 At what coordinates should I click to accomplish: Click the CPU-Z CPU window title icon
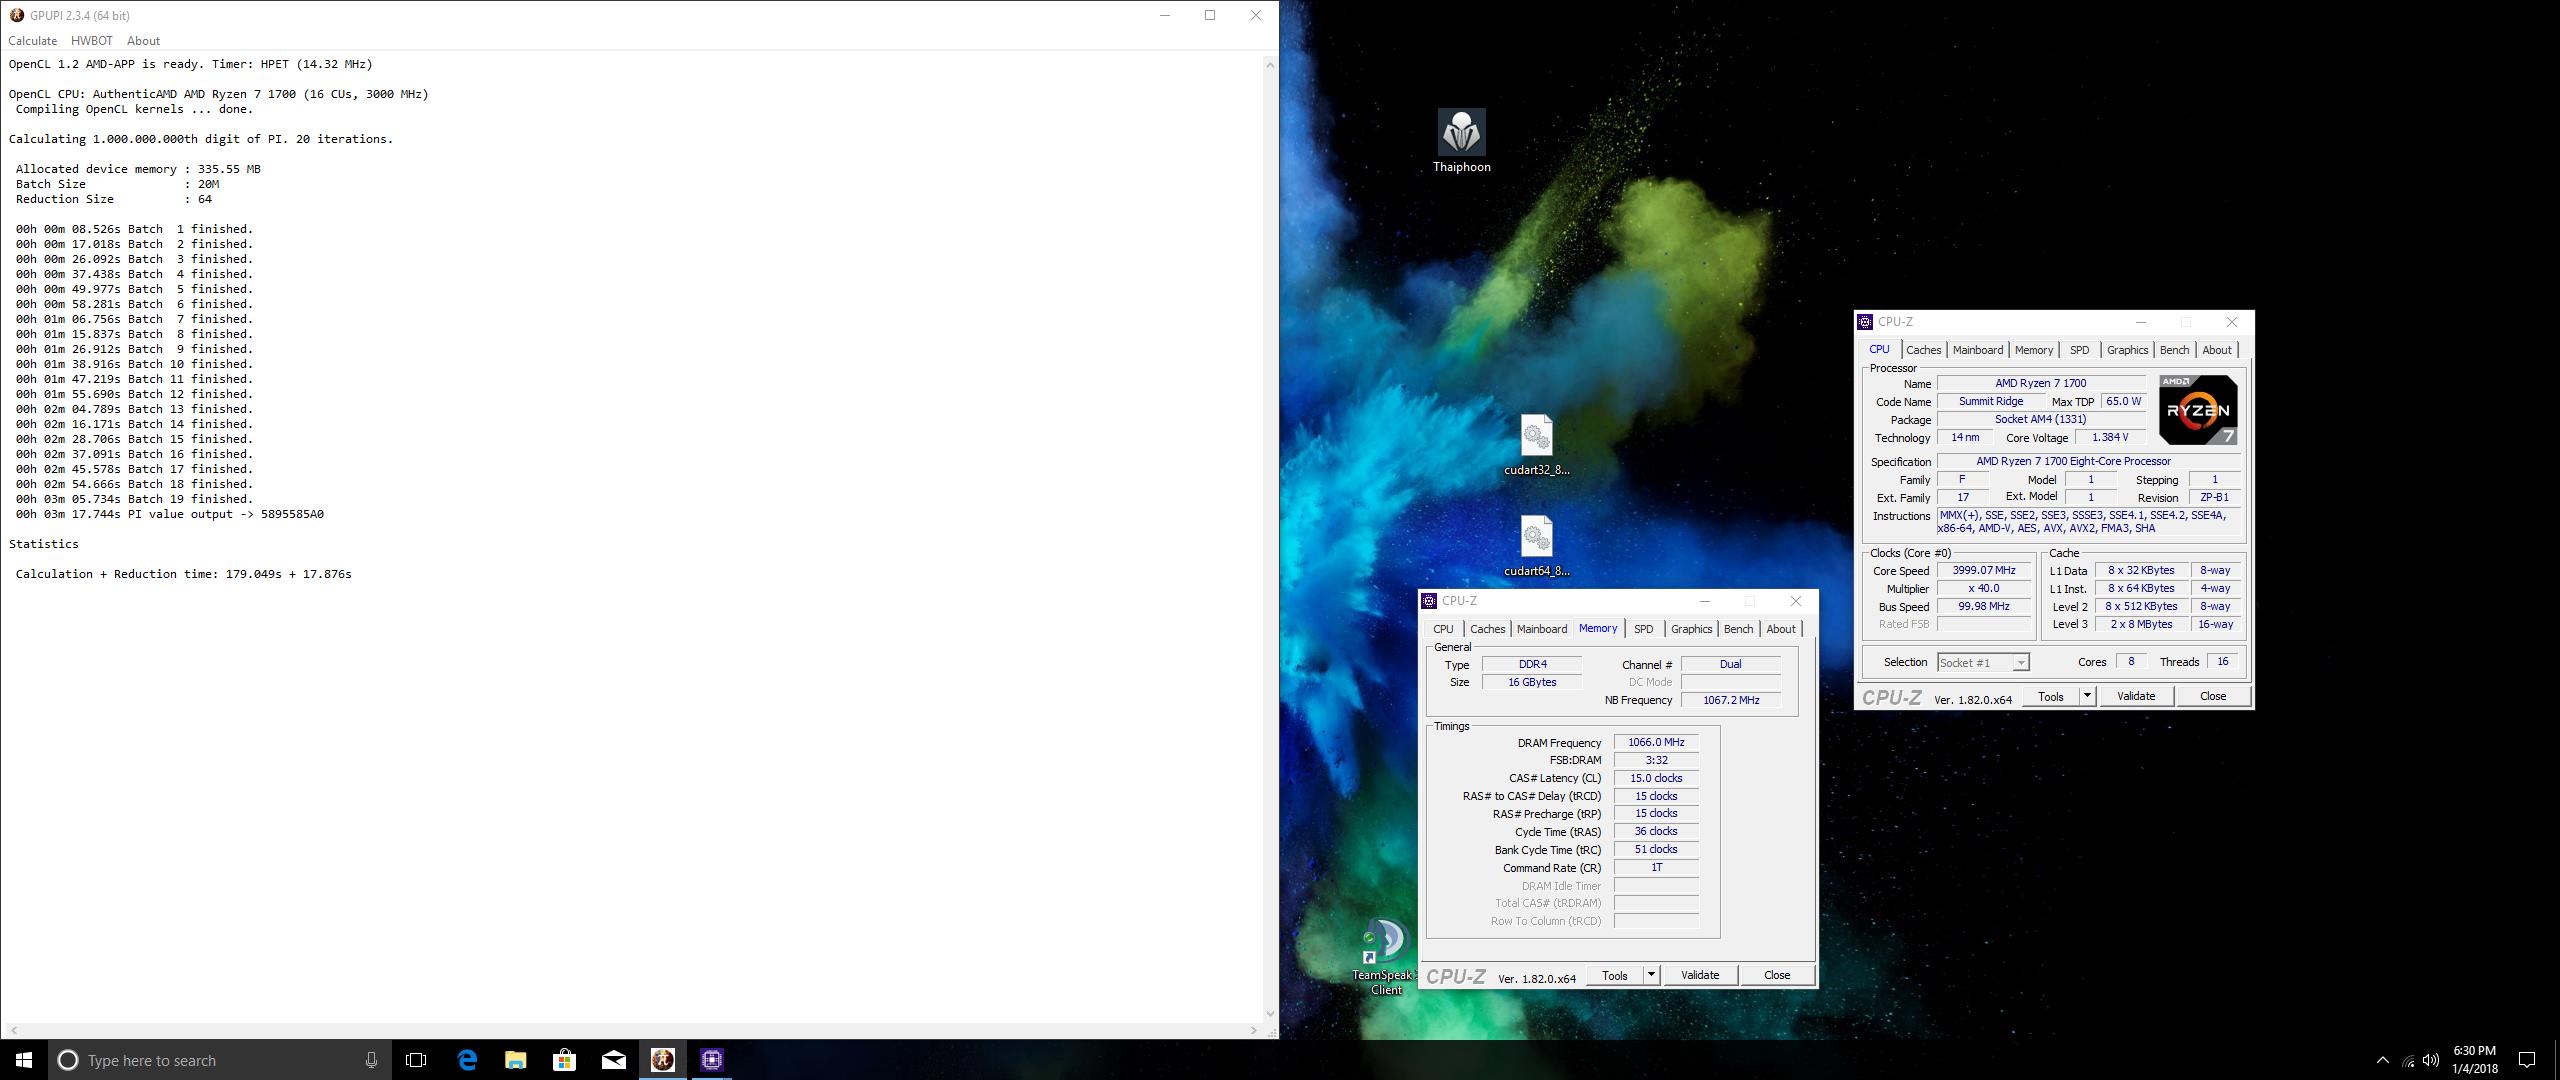[1865, 322]
